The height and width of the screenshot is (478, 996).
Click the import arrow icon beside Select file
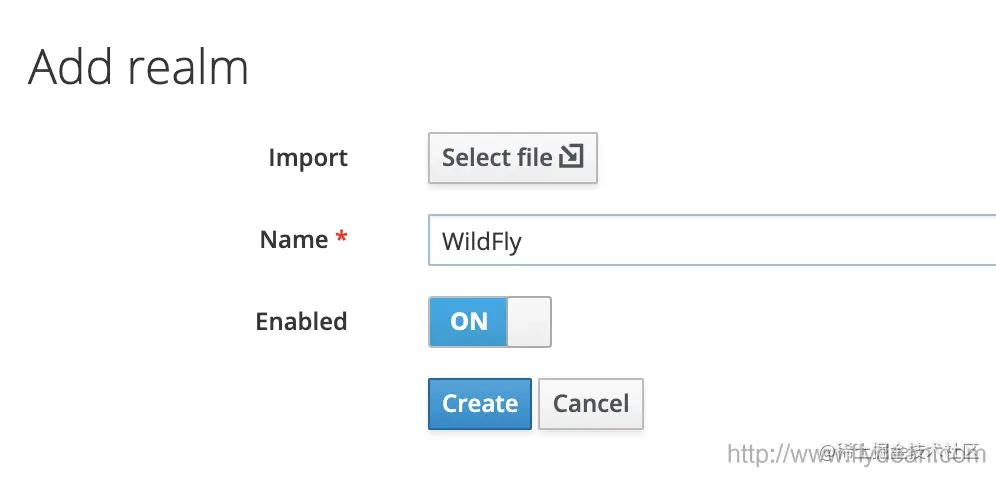coord(571,157)
